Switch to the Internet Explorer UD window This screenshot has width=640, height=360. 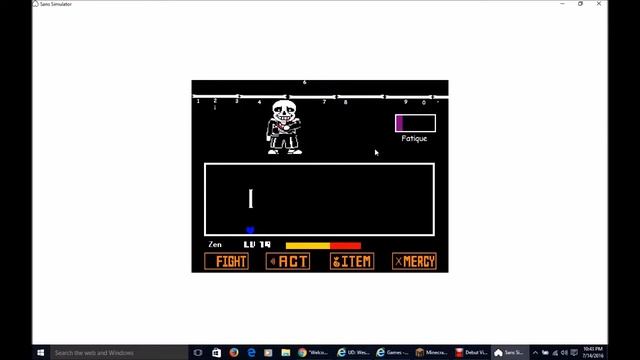[x=353, y=353]
